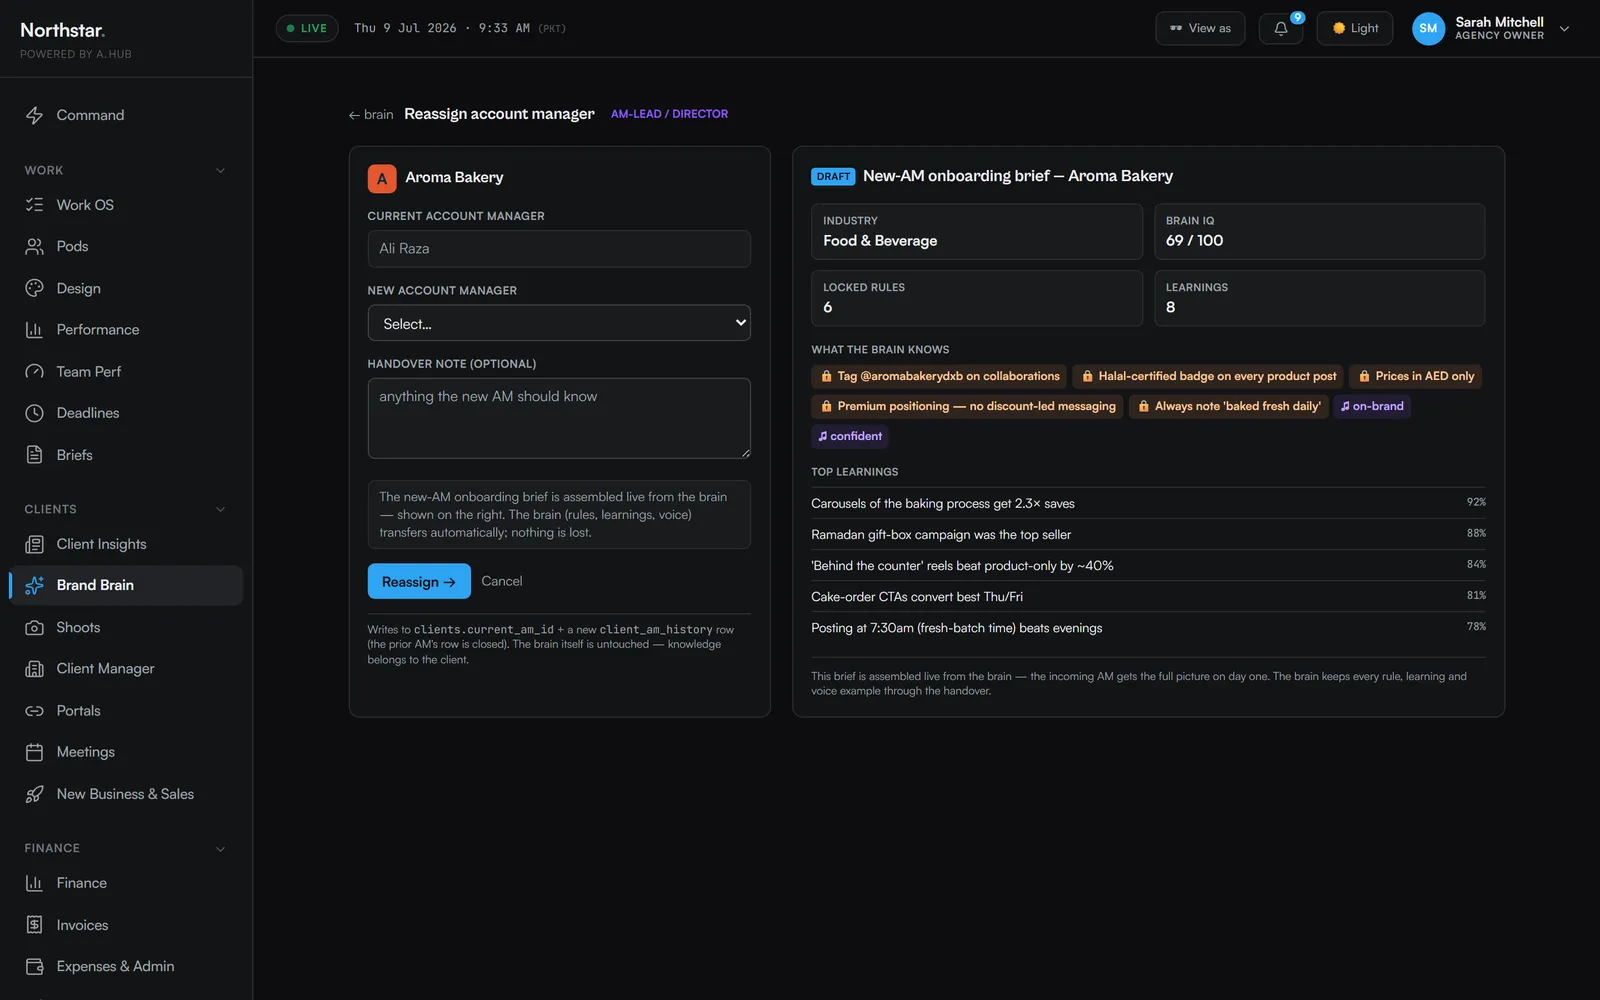Click Always note 'baked fresh daily' tag
This screenshot has width=1600, height=1000.
click(x=1229, y=406)
